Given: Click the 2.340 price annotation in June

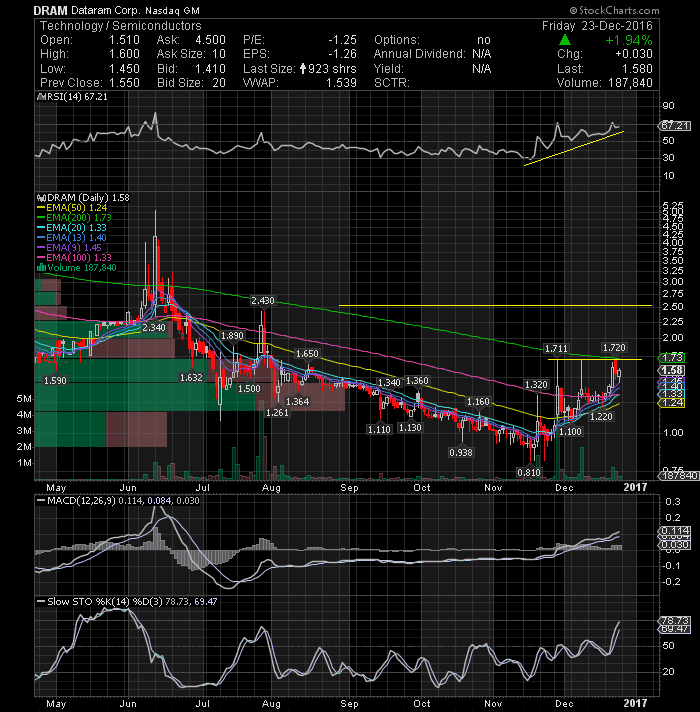Looking at the screenshot, I should [154, 327].
